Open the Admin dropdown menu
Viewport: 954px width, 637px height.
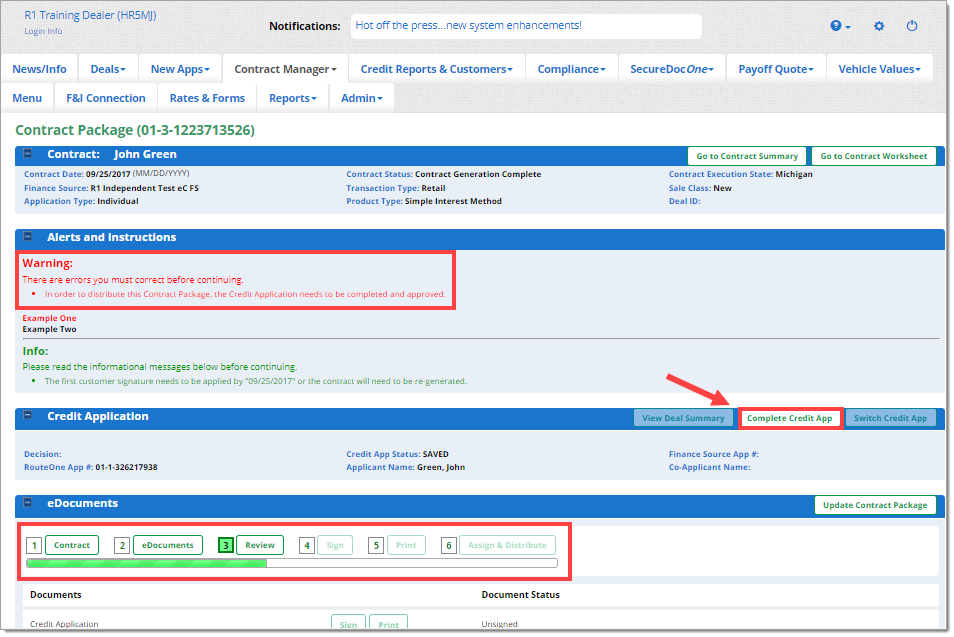pyautogui.click(x=361, y=98)
